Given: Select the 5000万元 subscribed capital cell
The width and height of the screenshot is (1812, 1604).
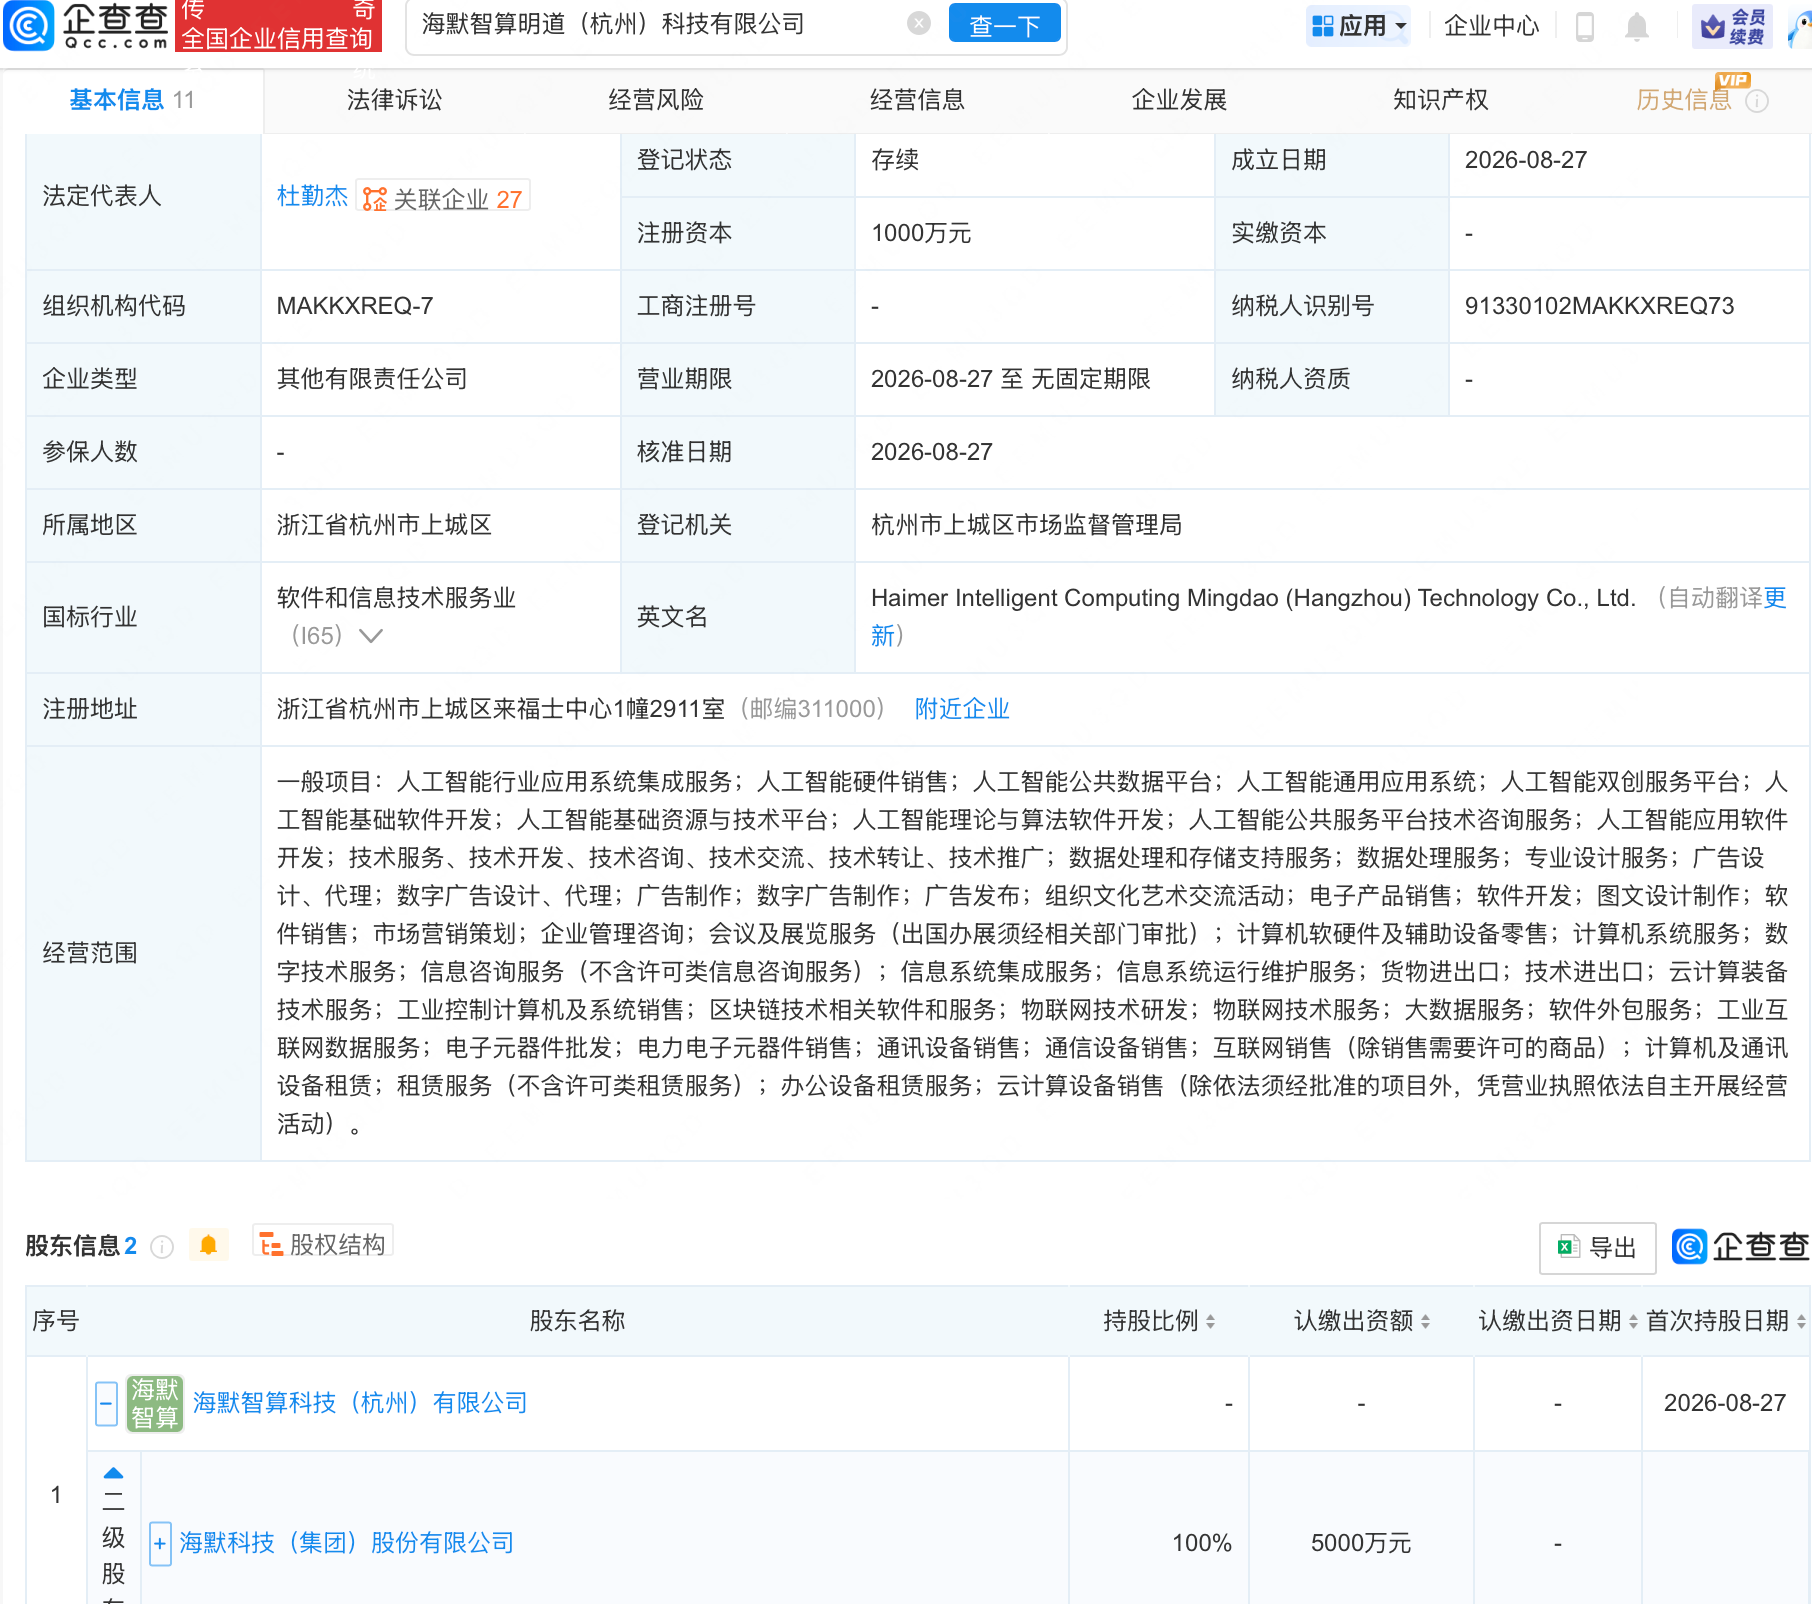Looking at the screenshot, I should (1361, 1543).
